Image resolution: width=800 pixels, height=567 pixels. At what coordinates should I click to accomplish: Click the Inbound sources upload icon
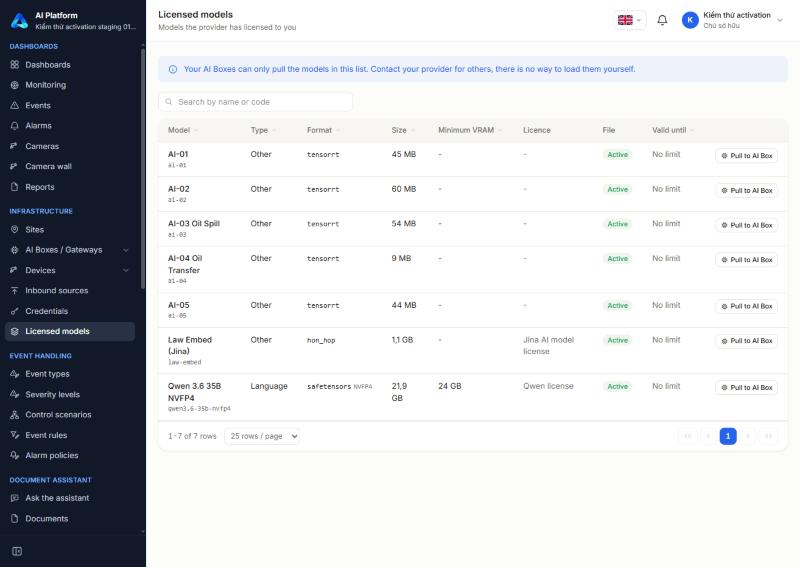click(14, 290)
